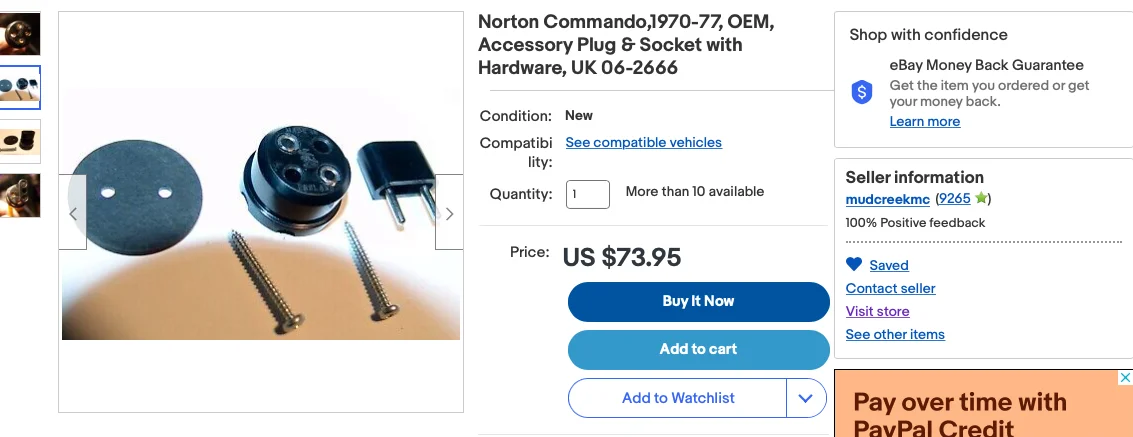Click the green seller rating star
This screenshot has width=1133, height=437.
(981, 199)
